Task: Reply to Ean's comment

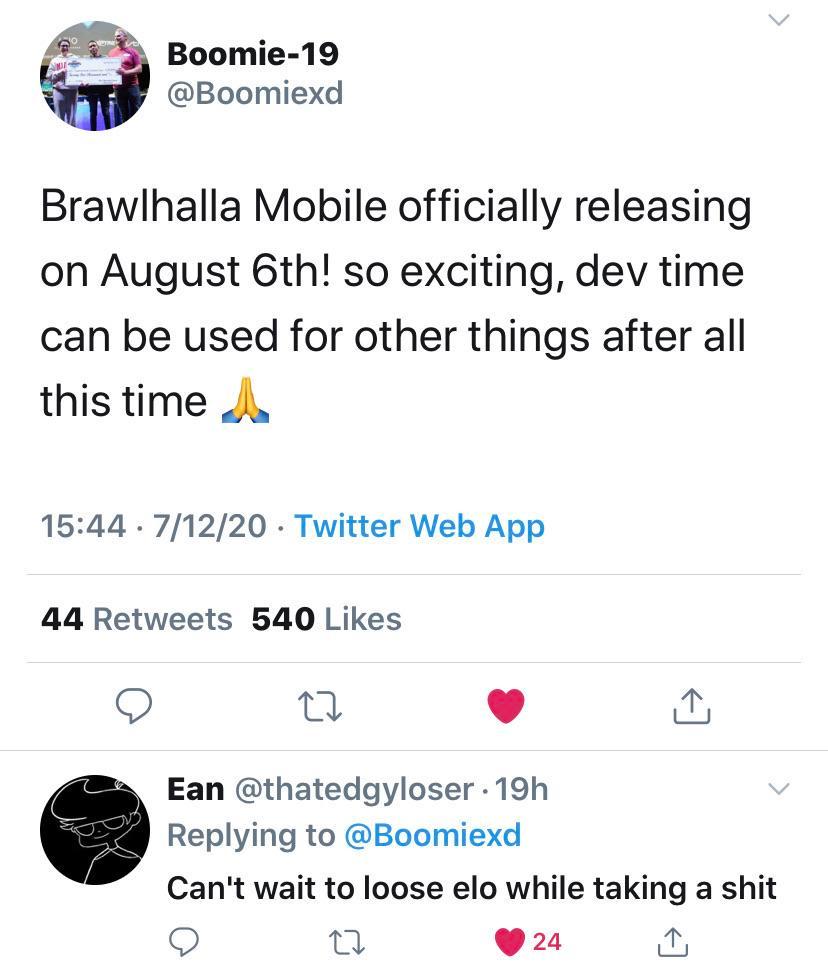Action: point(184,941)
